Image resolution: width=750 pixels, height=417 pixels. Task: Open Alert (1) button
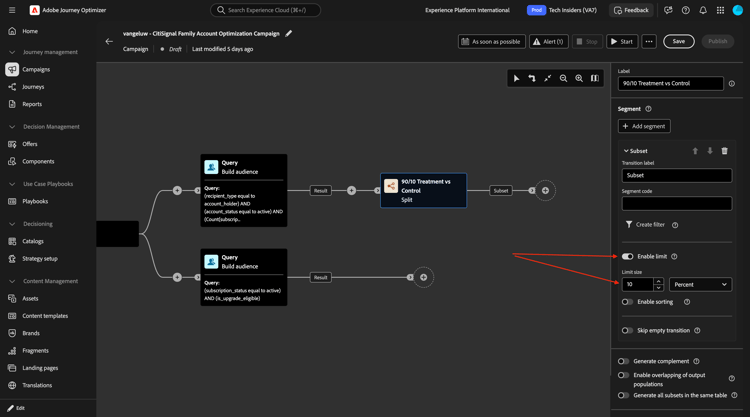click(549, 42)
